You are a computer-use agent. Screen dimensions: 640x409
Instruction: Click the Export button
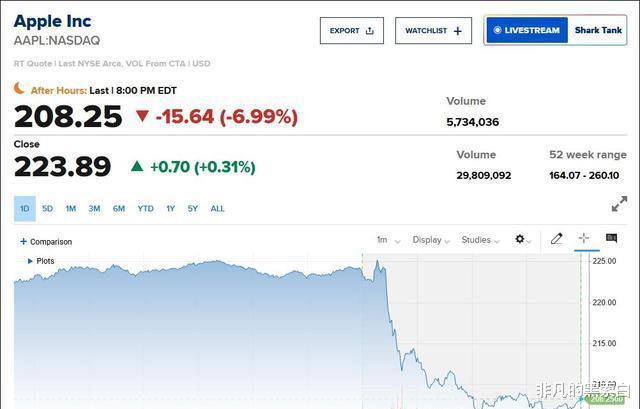[351, 31]
